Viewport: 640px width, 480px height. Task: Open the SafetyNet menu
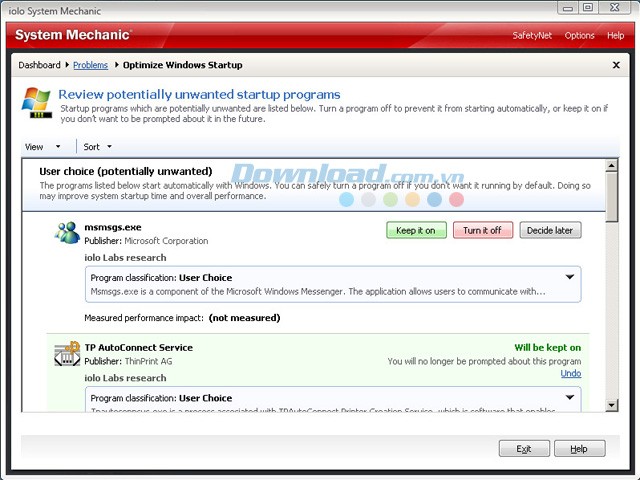[x=530, y=36]
